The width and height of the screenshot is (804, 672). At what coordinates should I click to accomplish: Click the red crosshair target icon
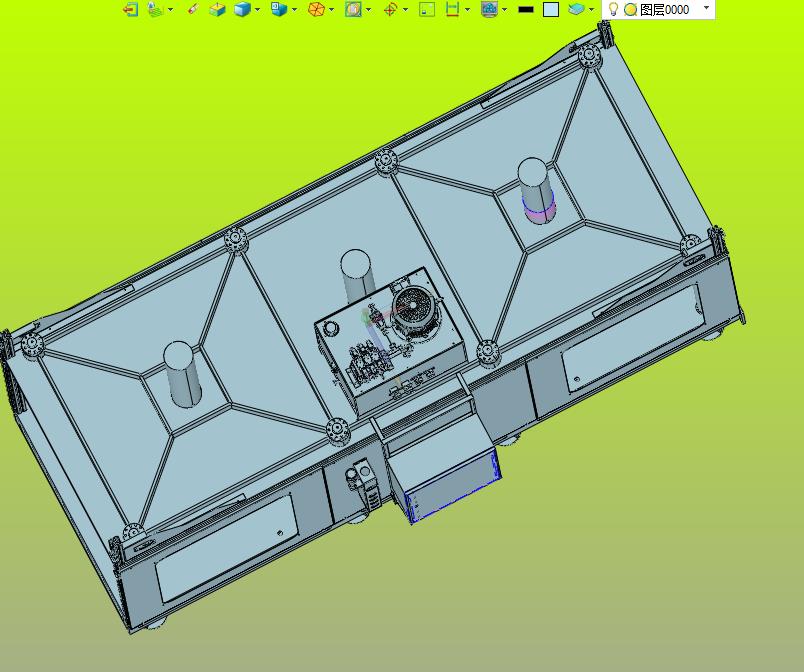tap(390, 9)
